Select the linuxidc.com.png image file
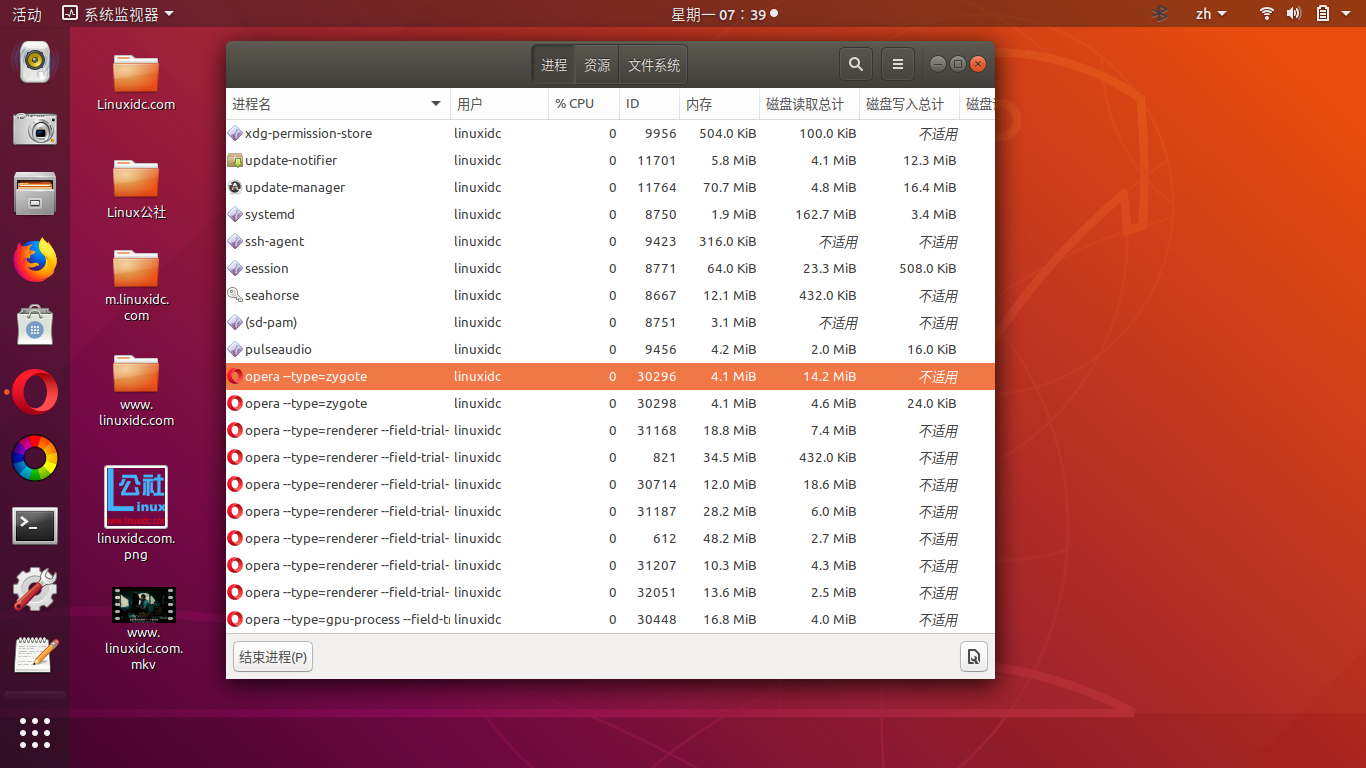 tap(136, 513)
